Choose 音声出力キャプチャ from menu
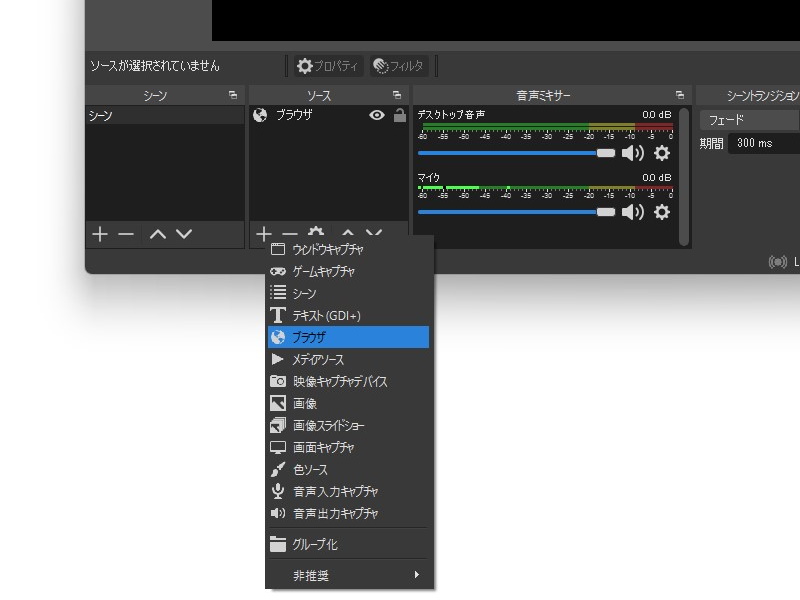The image size is (800, 600). pos(348,513)
